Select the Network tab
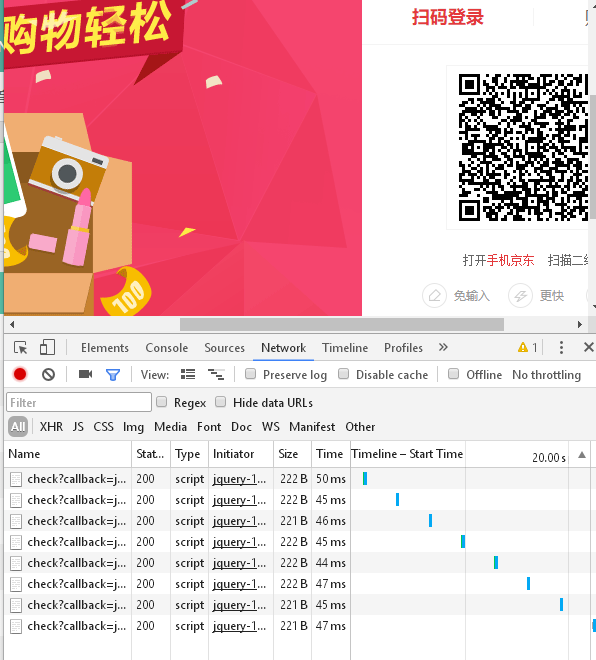Viewport: 596px width, 660px height. [x=283, y=348]
